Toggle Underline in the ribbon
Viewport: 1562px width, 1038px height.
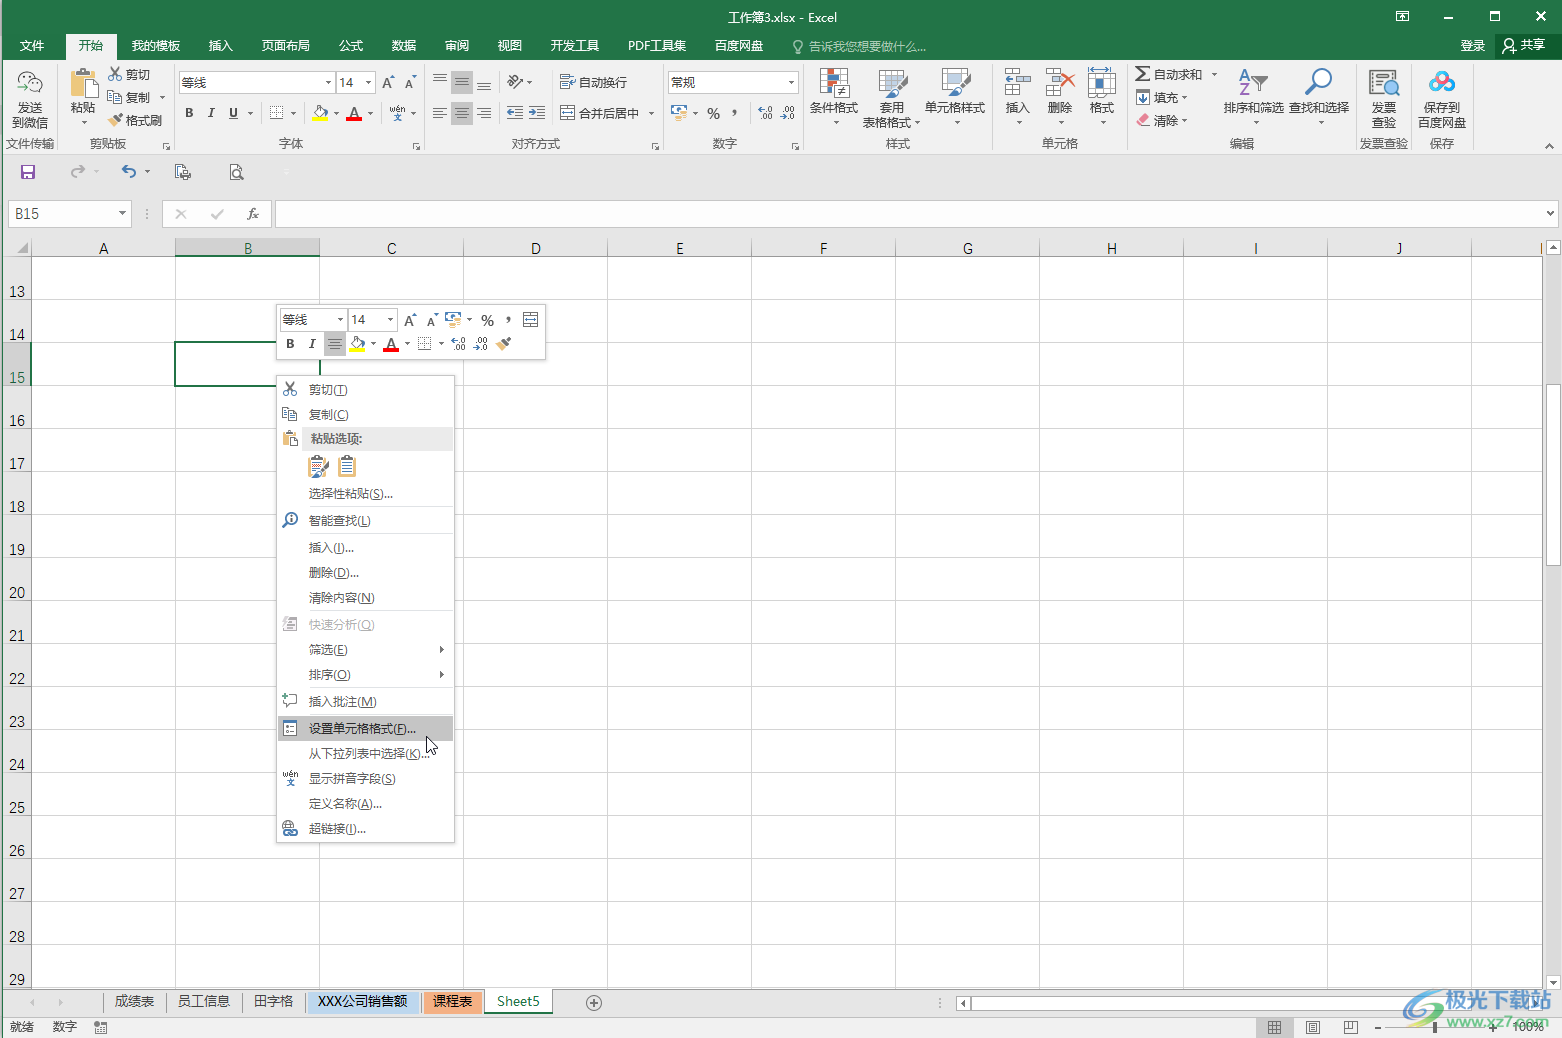click(x=233, y=113)
